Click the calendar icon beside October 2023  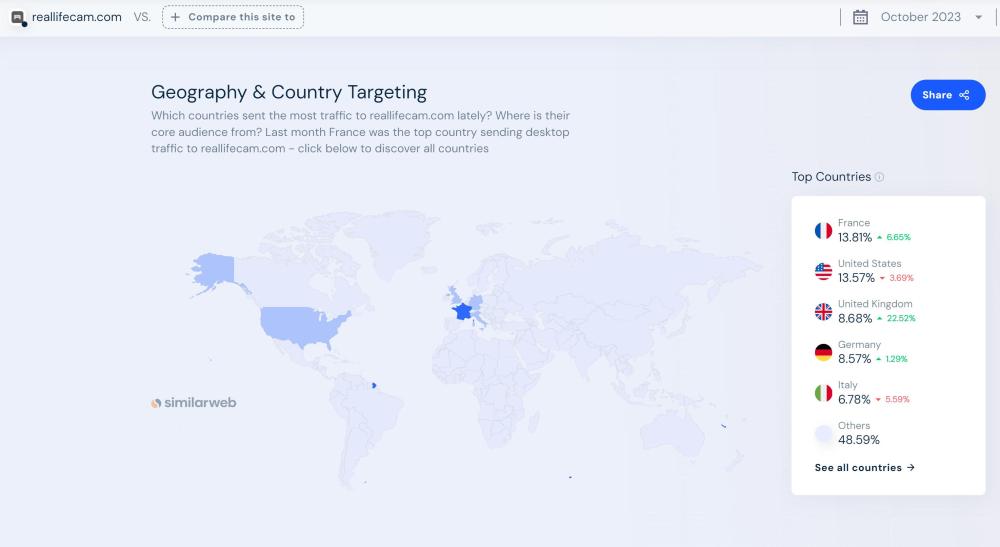[860, 17]
